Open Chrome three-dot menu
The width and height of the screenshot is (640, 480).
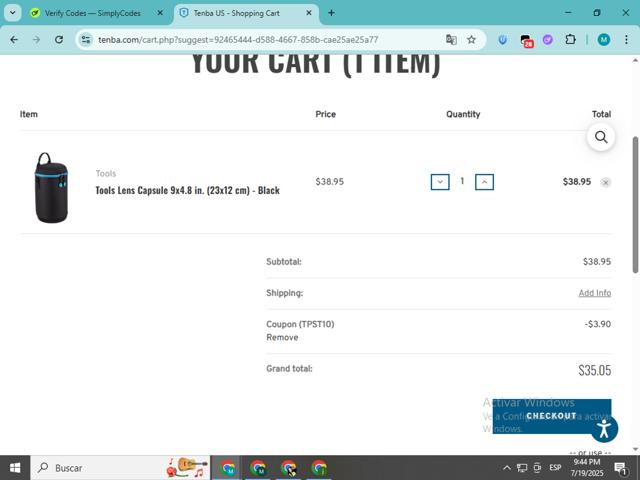(626, 40)
